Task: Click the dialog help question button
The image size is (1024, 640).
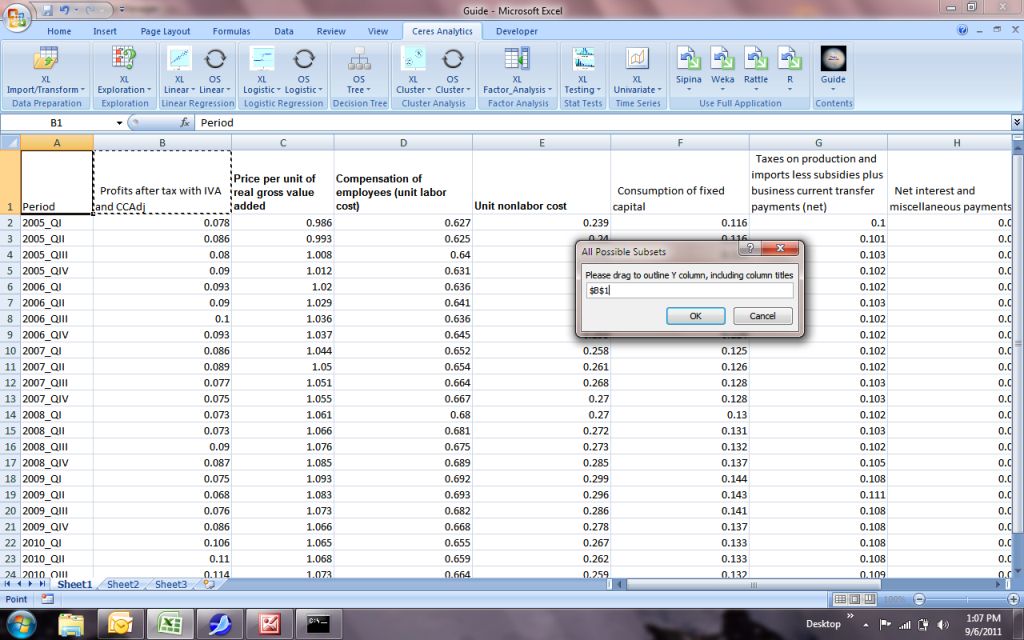Action: point(750,249)
